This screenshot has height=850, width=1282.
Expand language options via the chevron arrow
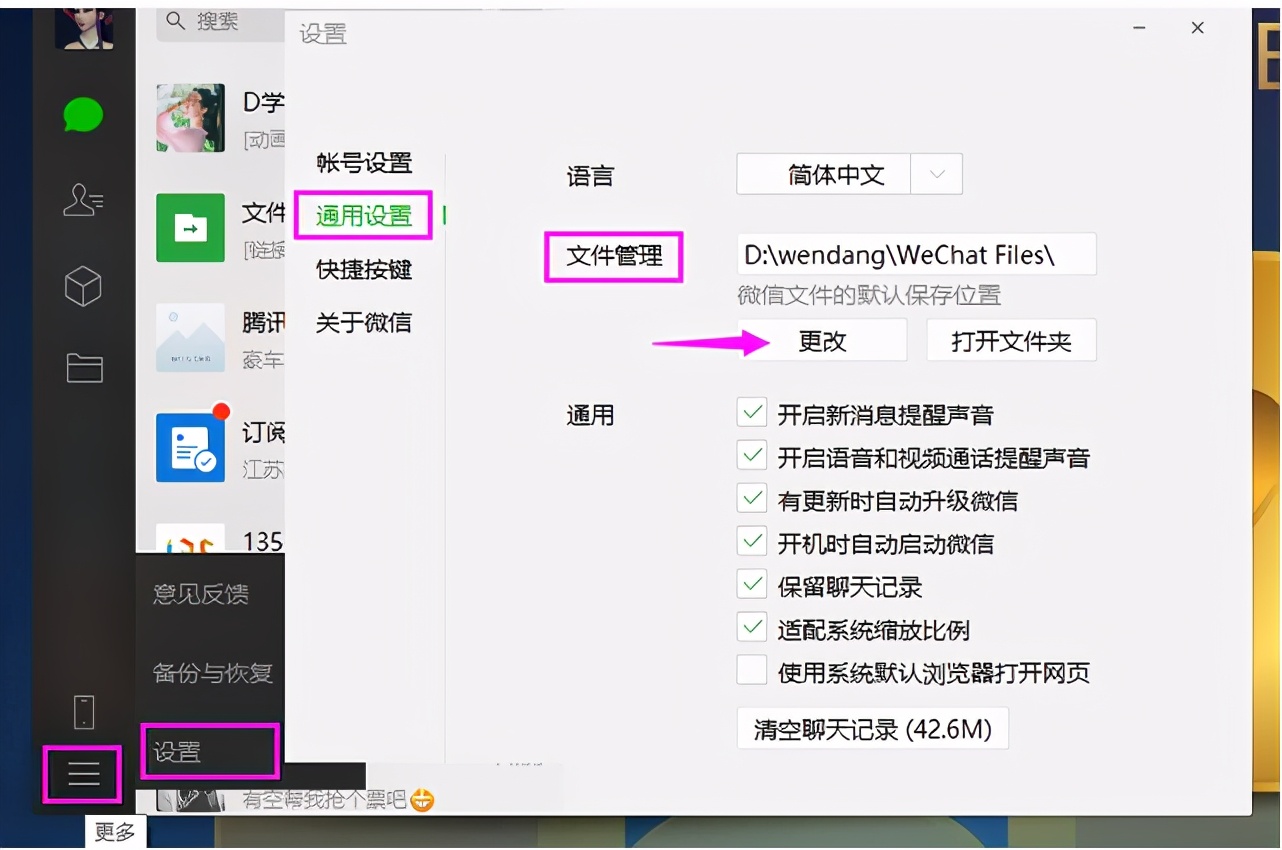pyautogui.click(x=937, y=174)
